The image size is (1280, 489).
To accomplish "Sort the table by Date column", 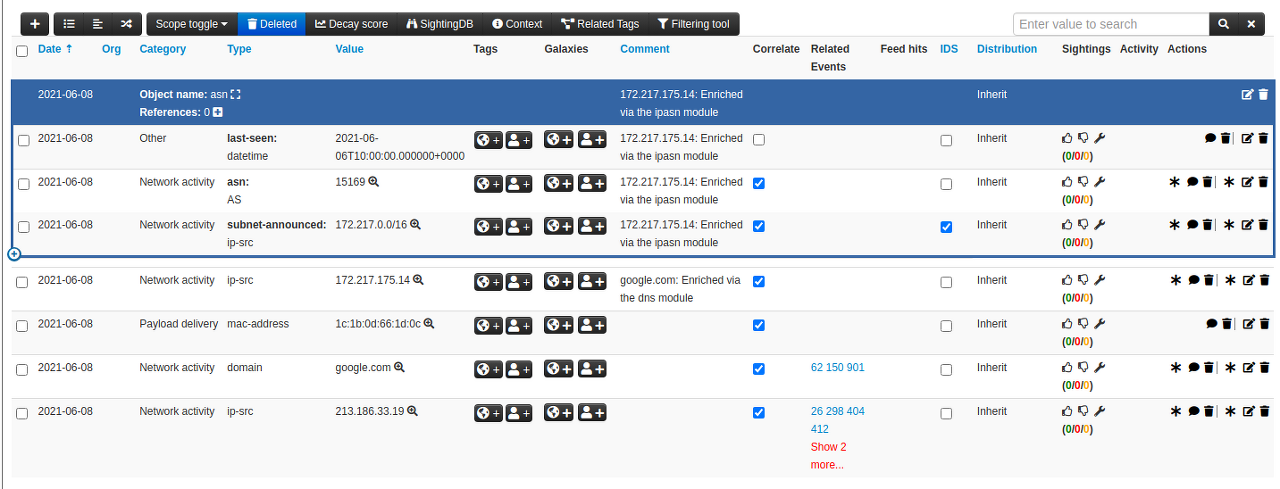I will [x=55, y=49].
